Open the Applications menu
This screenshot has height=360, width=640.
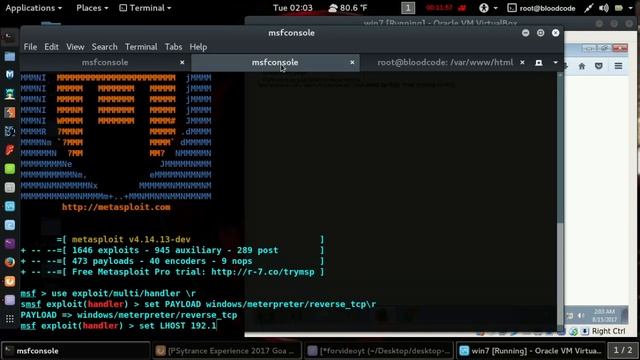[x=33, y=8]
